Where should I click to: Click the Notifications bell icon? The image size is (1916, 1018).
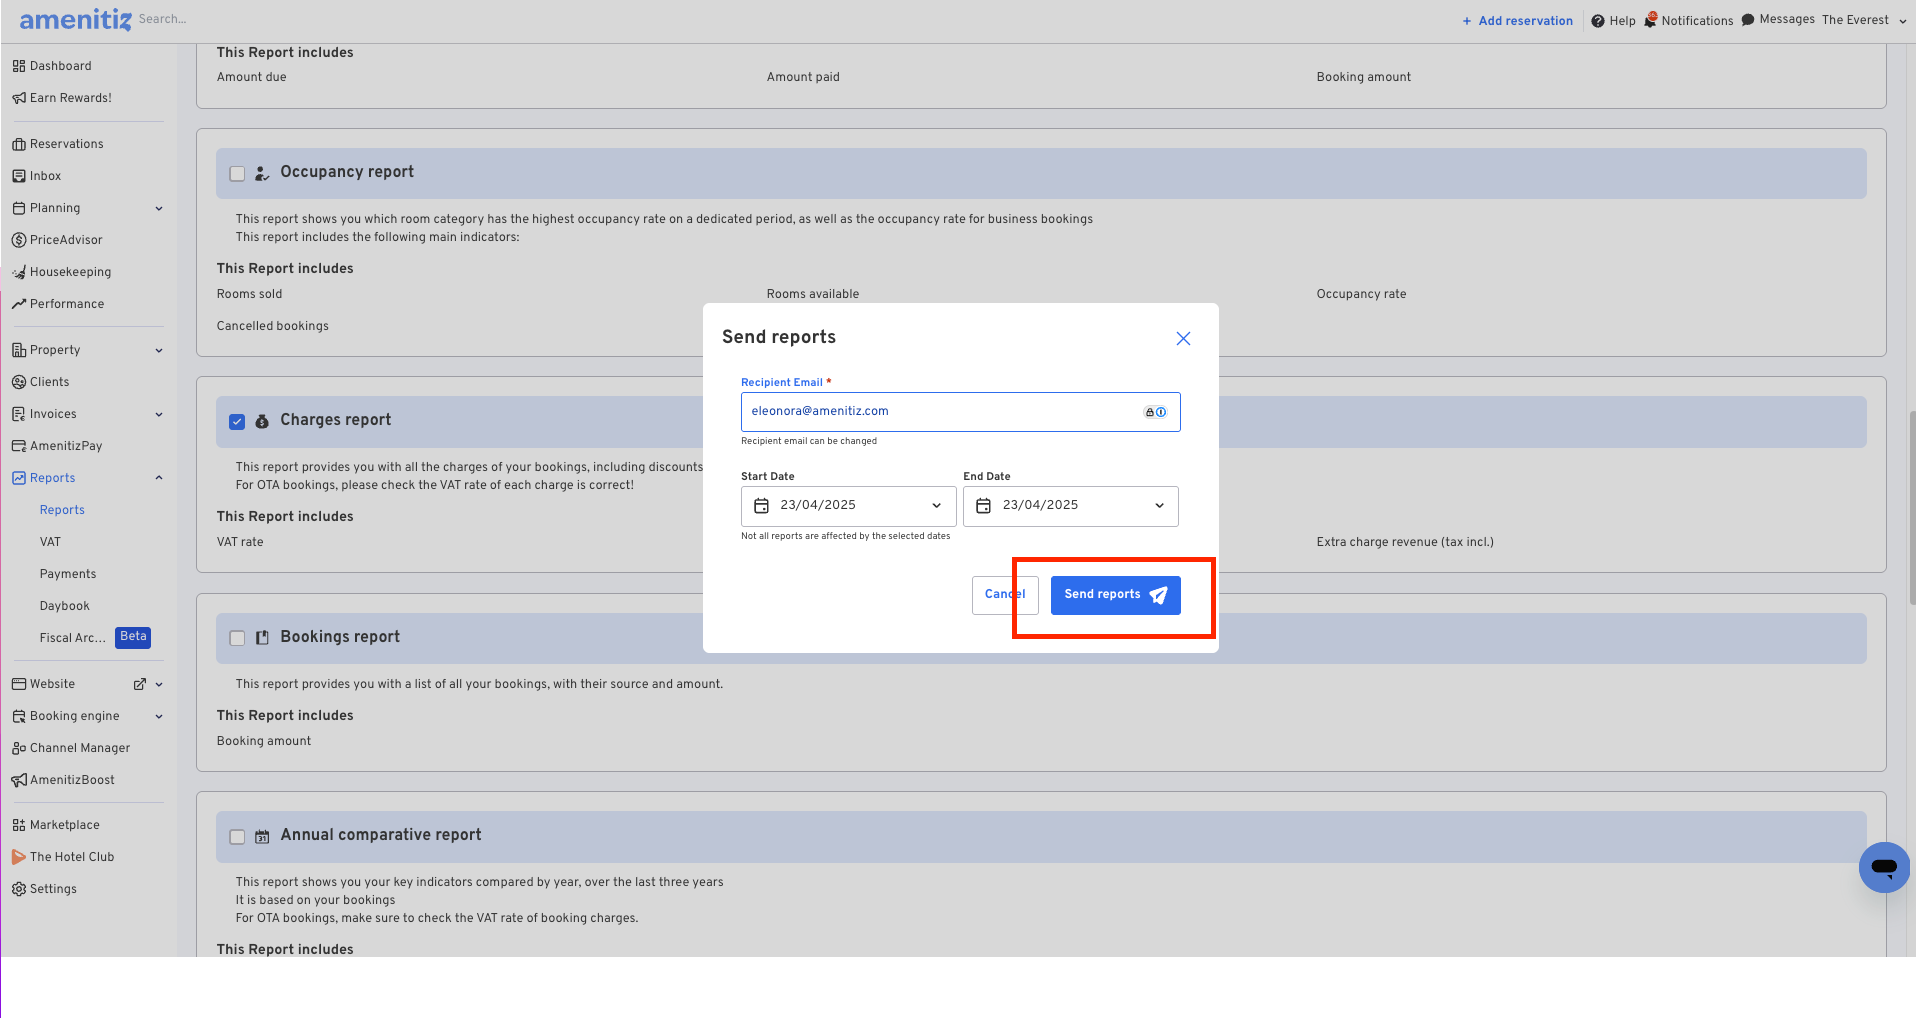click(1651, 20)
